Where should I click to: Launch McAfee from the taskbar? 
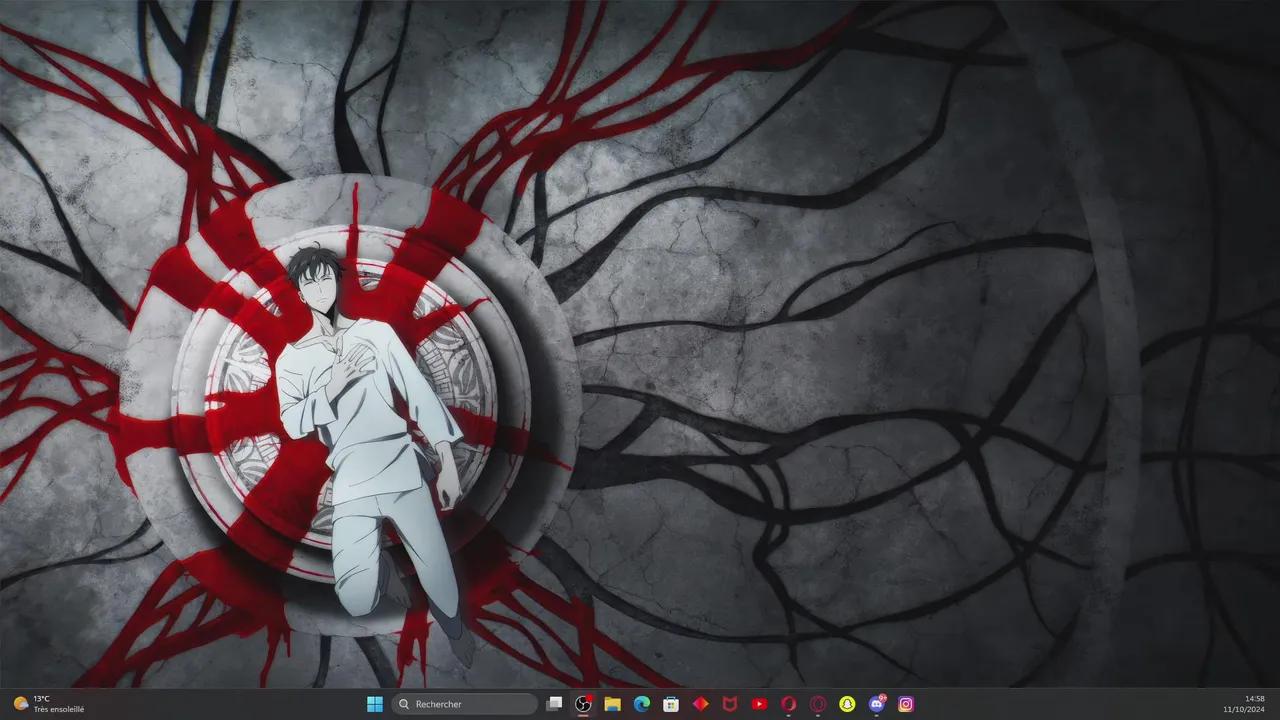coord(730,704)
